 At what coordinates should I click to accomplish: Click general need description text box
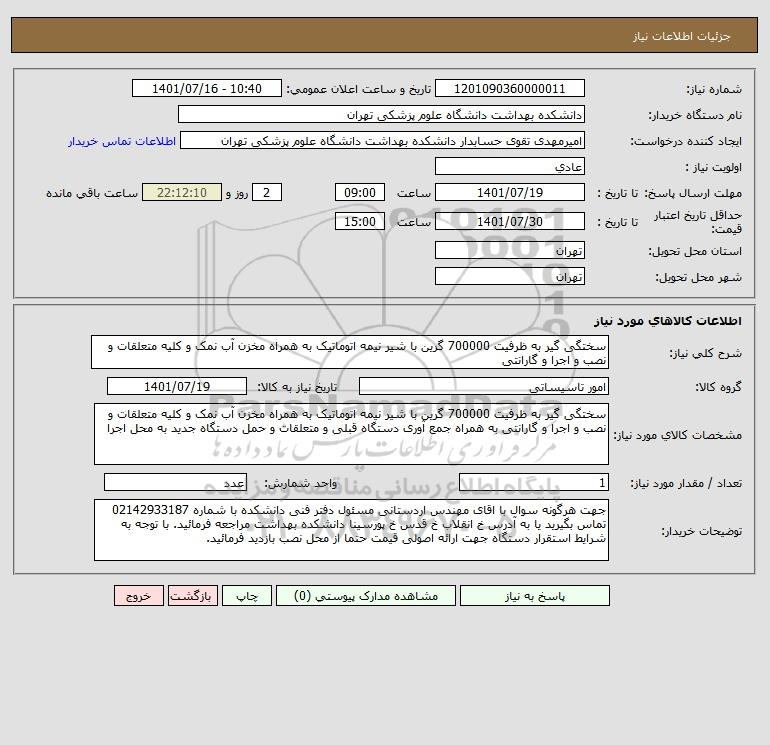pyautogui.click(x=350, y=352)
